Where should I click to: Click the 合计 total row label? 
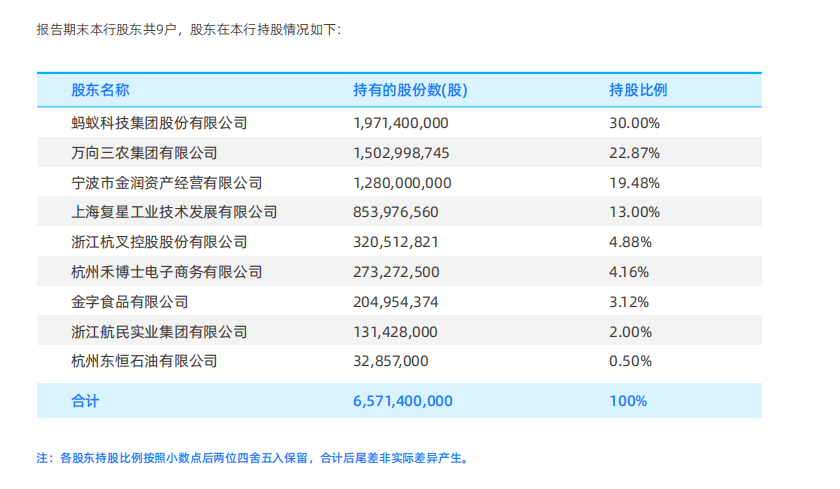(x=85, y=401)
